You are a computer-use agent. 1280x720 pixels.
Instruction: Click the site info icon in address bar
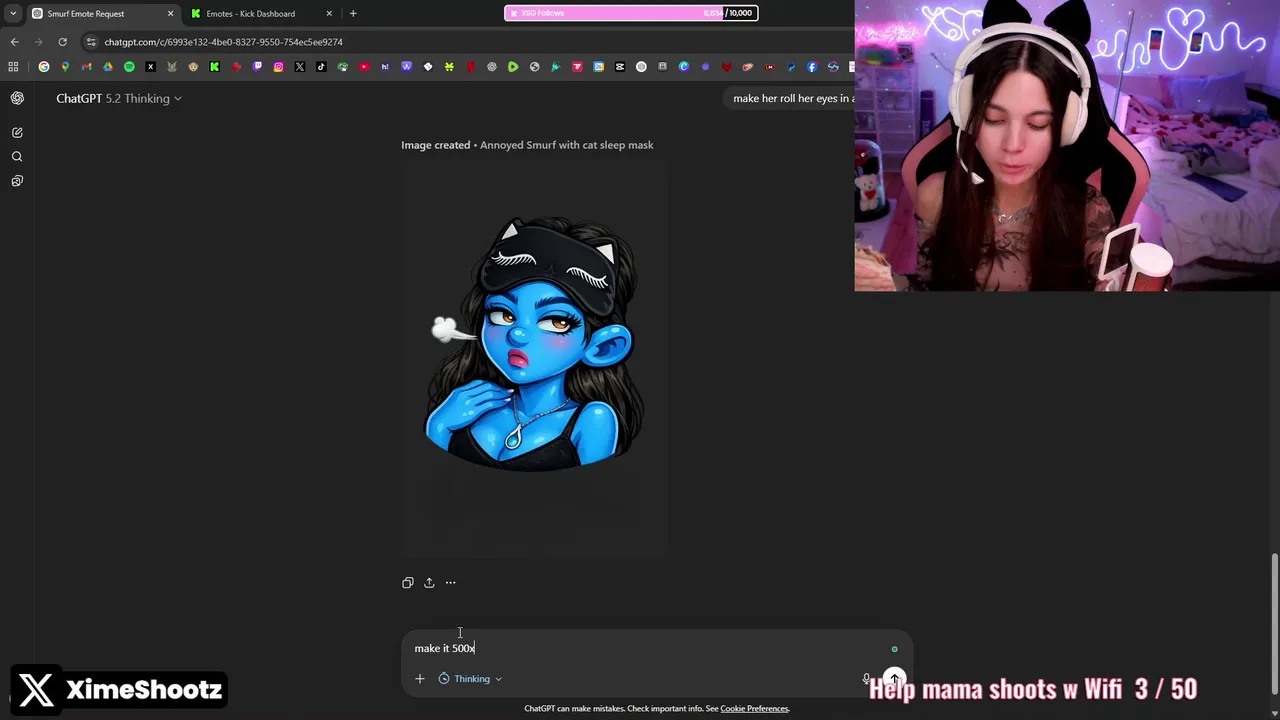pyautogui.click(x=91, y=42)
